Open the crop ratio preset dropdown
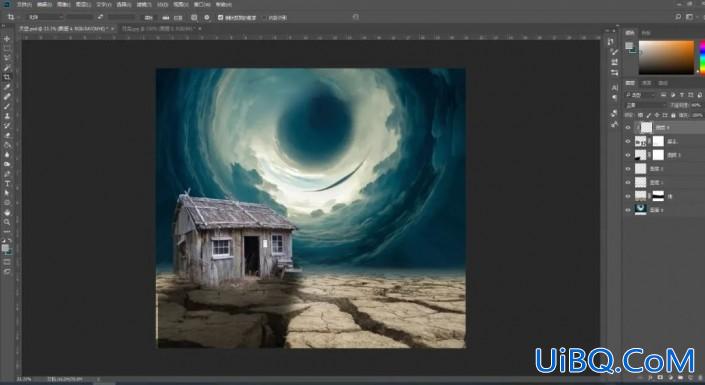The image size is (705, 385). pyautogui.click(x=45, y=17)
